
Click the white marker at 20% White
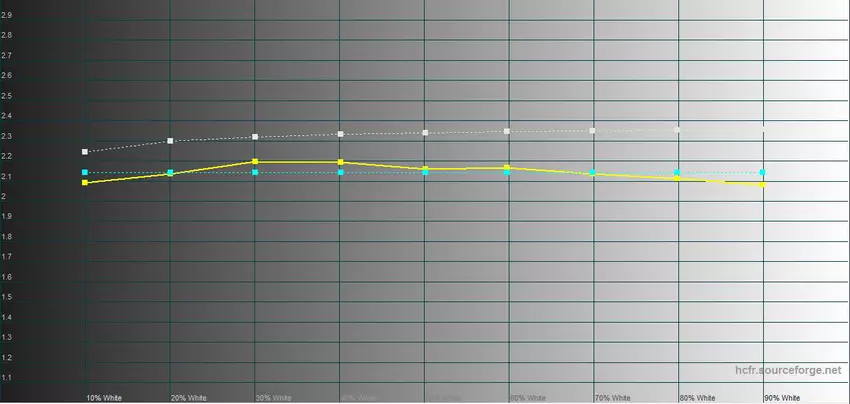(170, 141)
